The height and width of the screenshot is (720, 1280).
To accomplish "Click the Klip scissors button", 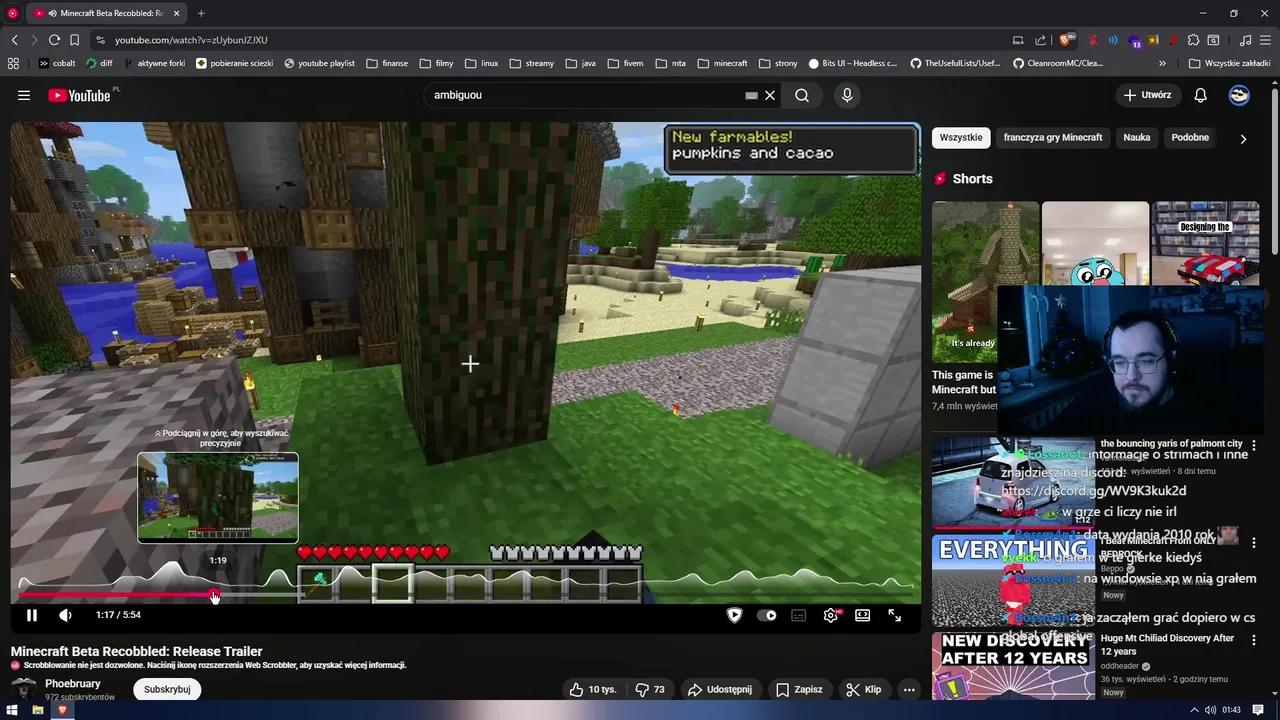I will coord(863,689).
